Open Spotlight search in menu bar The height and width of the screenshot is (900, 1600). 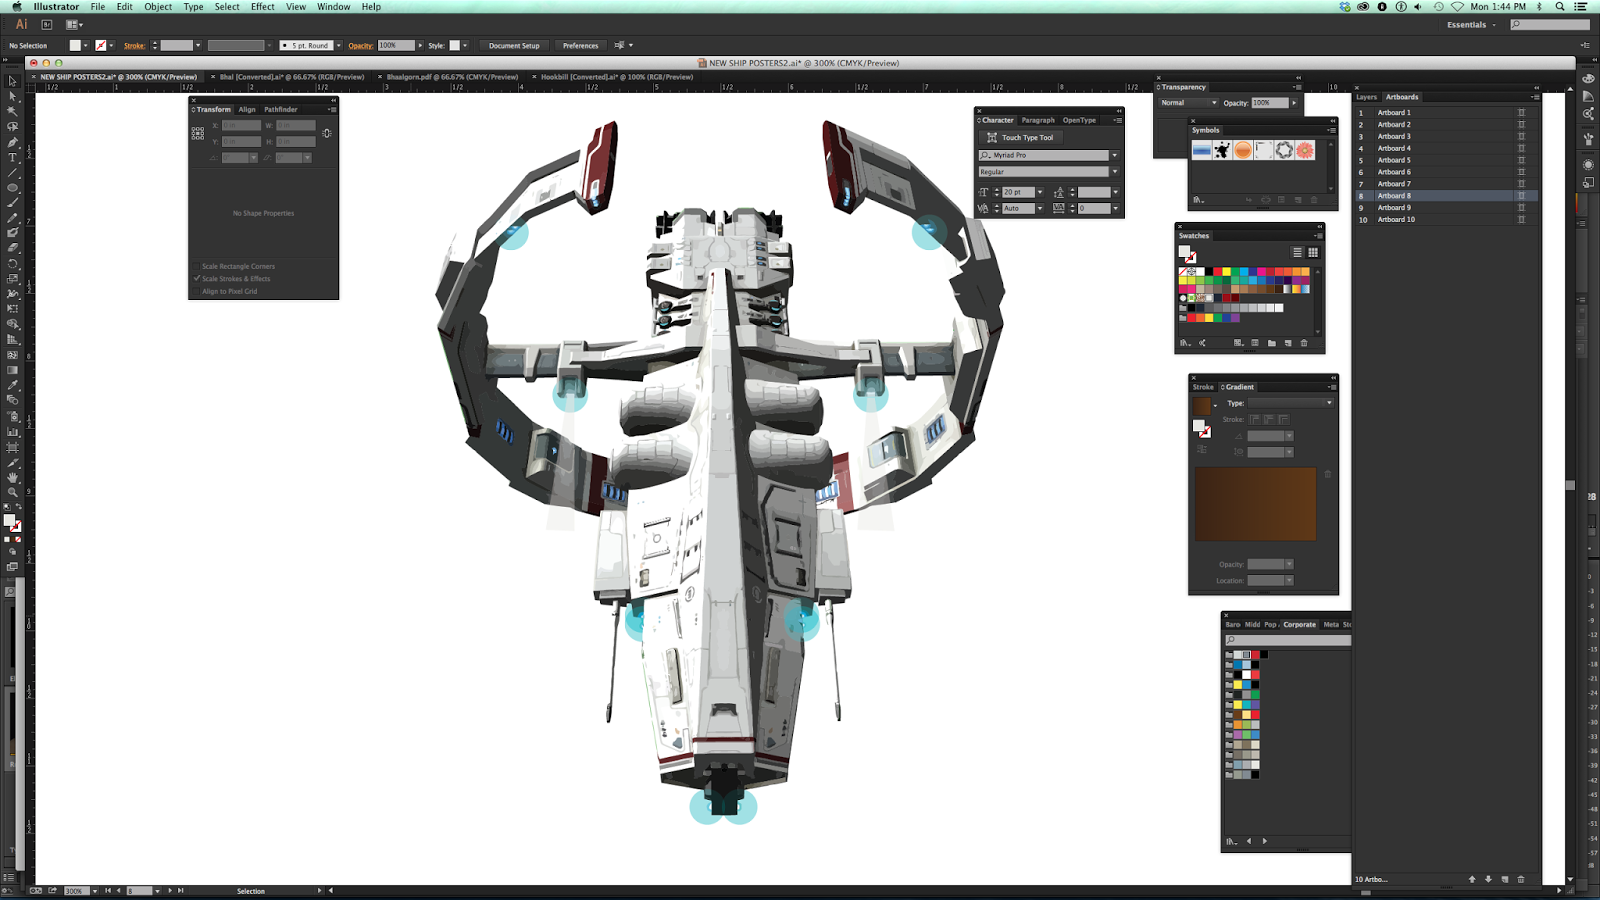1560,7
